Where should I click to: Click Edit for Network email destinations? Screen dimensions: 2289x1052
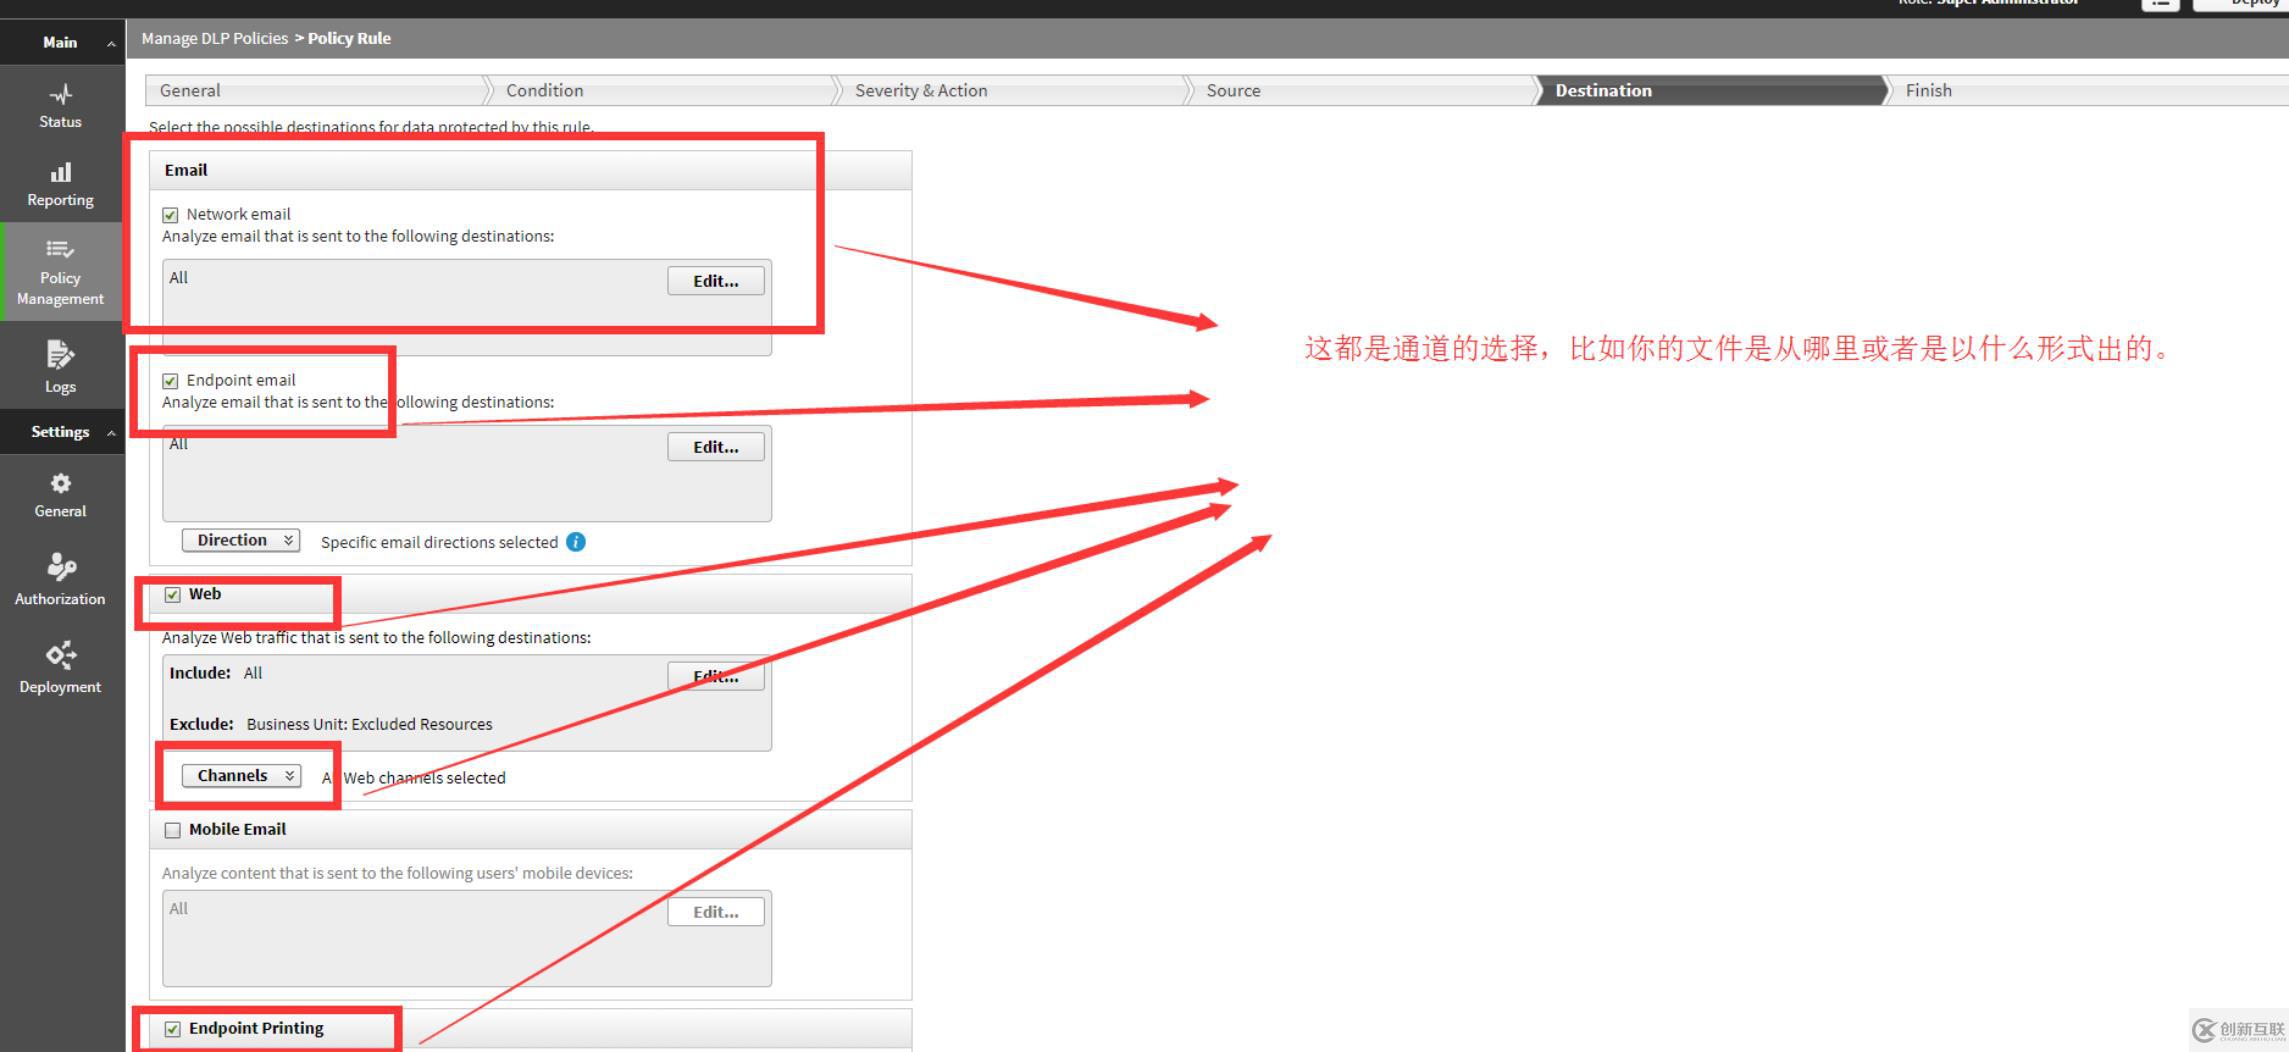click(714, 281)
